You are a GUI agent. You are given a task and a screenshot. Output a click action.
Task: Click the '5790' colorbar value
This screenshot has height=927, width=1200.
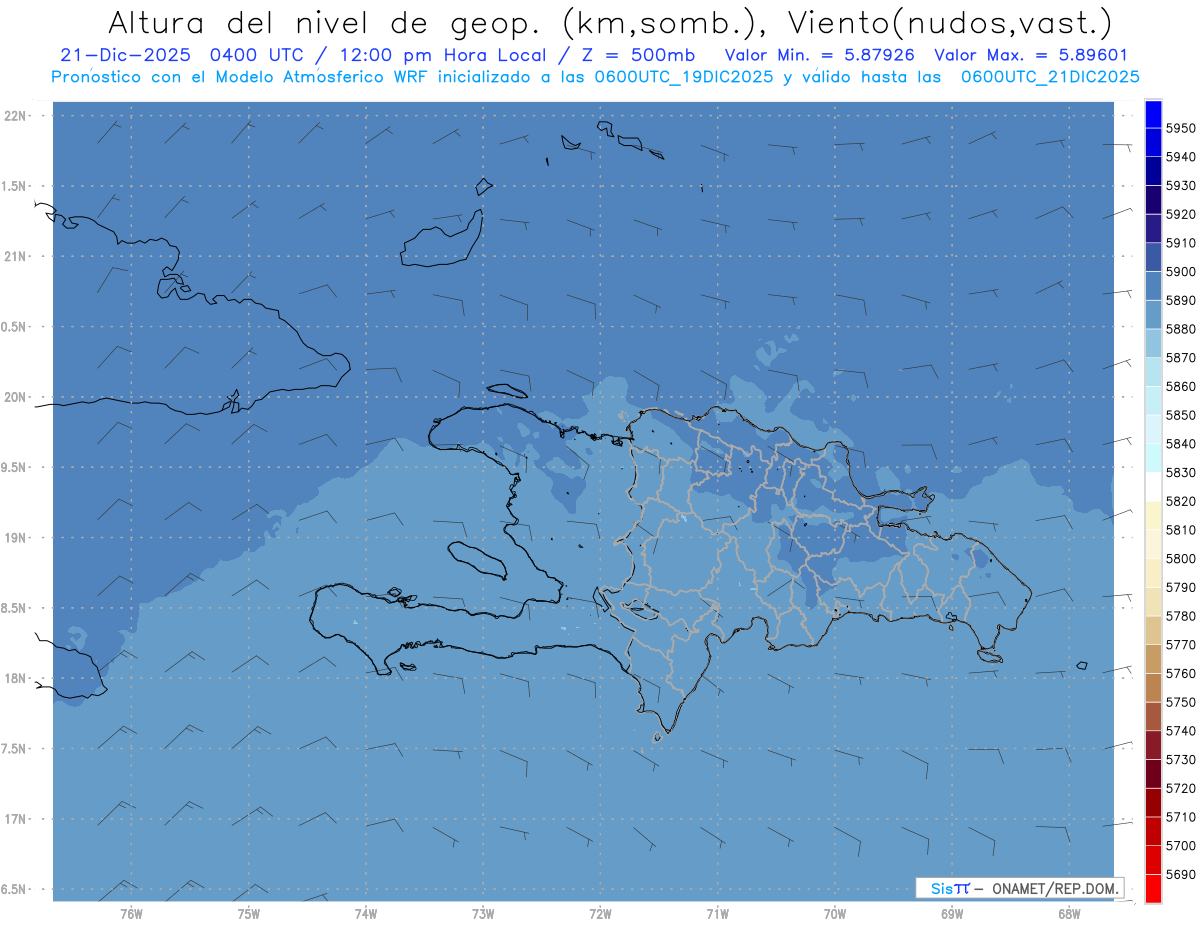[x=1180, y=587]
